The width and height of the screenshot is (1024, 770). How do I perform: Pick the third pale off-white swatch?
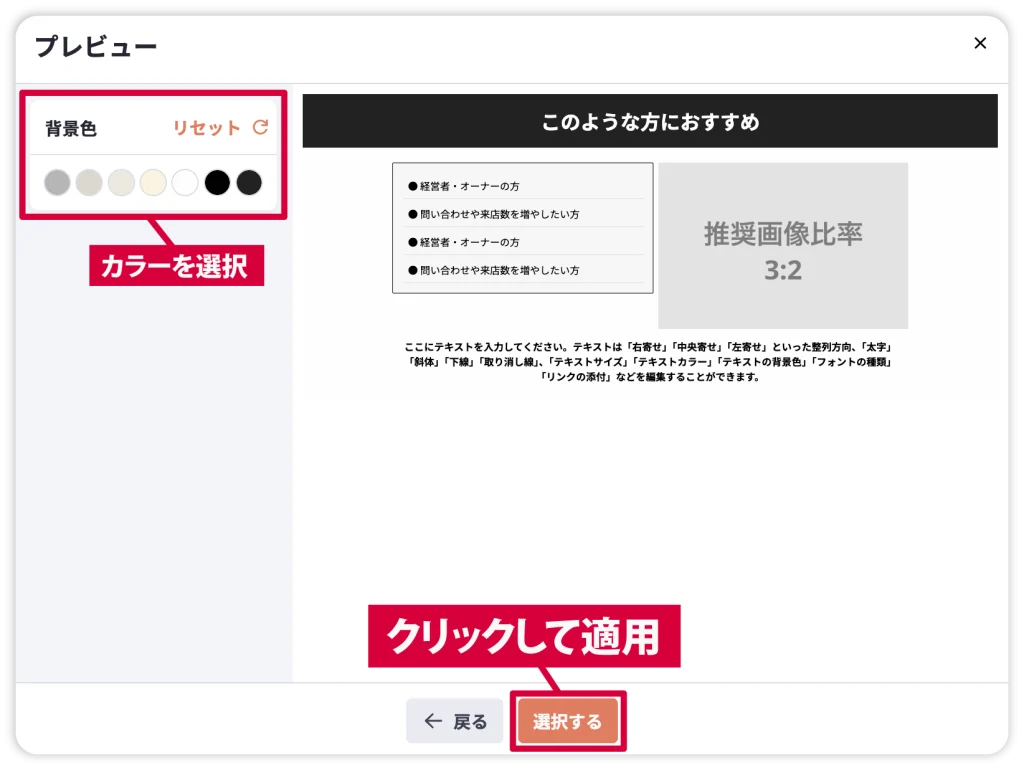click(x=121, y=182)
